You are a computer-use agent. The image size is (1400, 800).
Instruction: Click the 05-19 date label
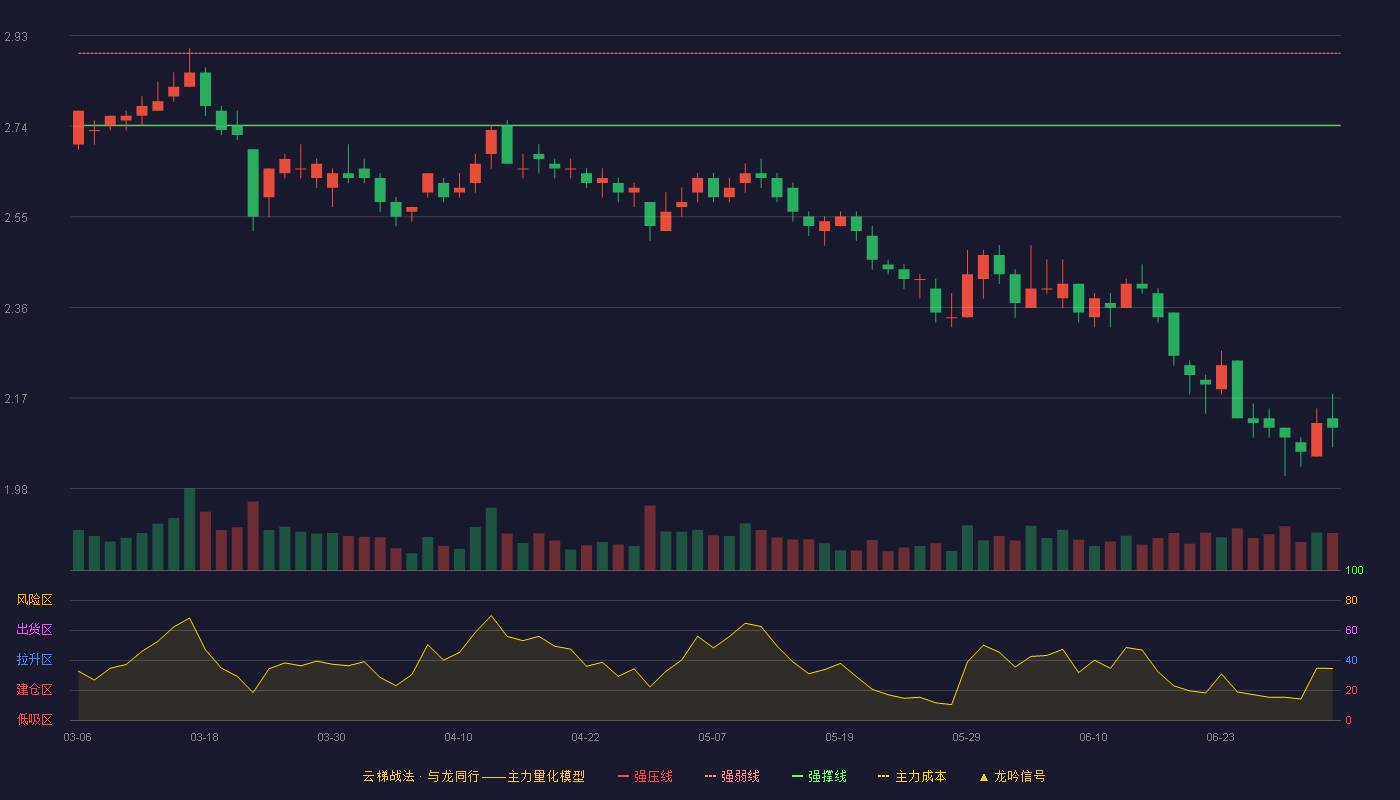click(x=839, y=737)
